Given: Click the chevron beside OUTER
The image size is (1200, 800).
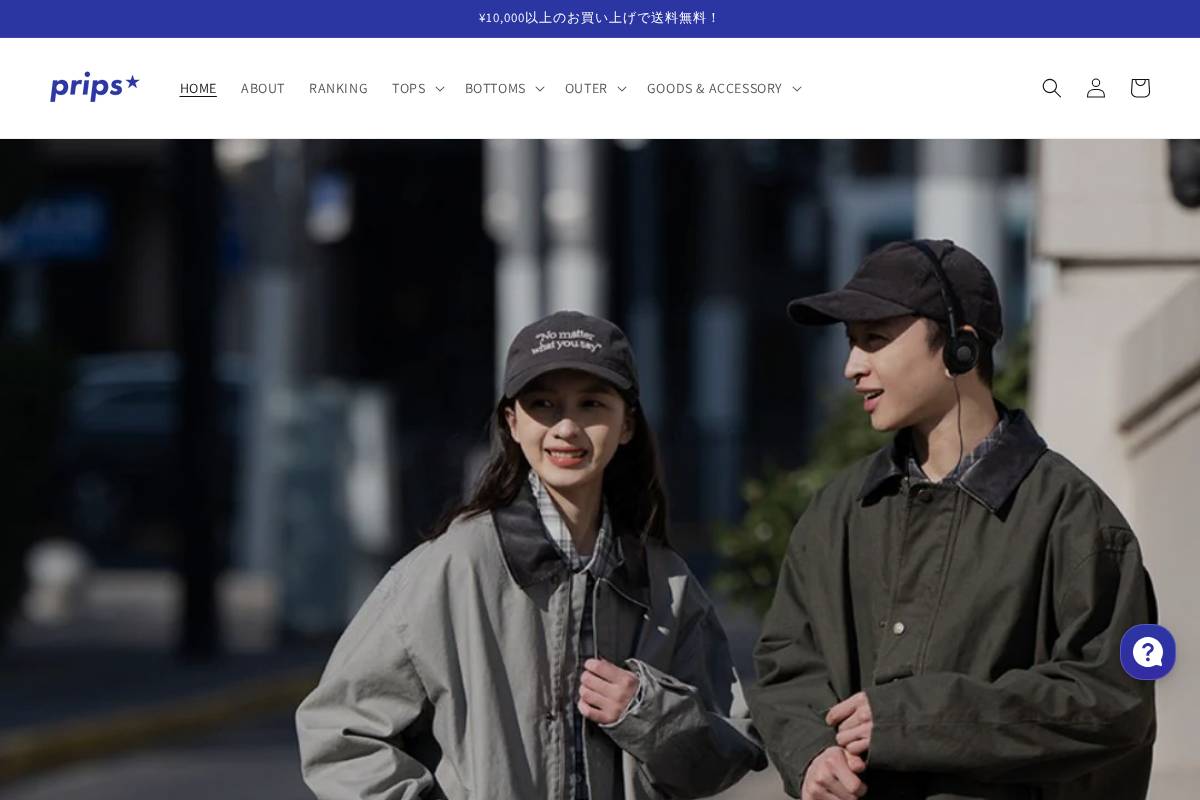Looking at the screenshot, I should tap(621, 88).
